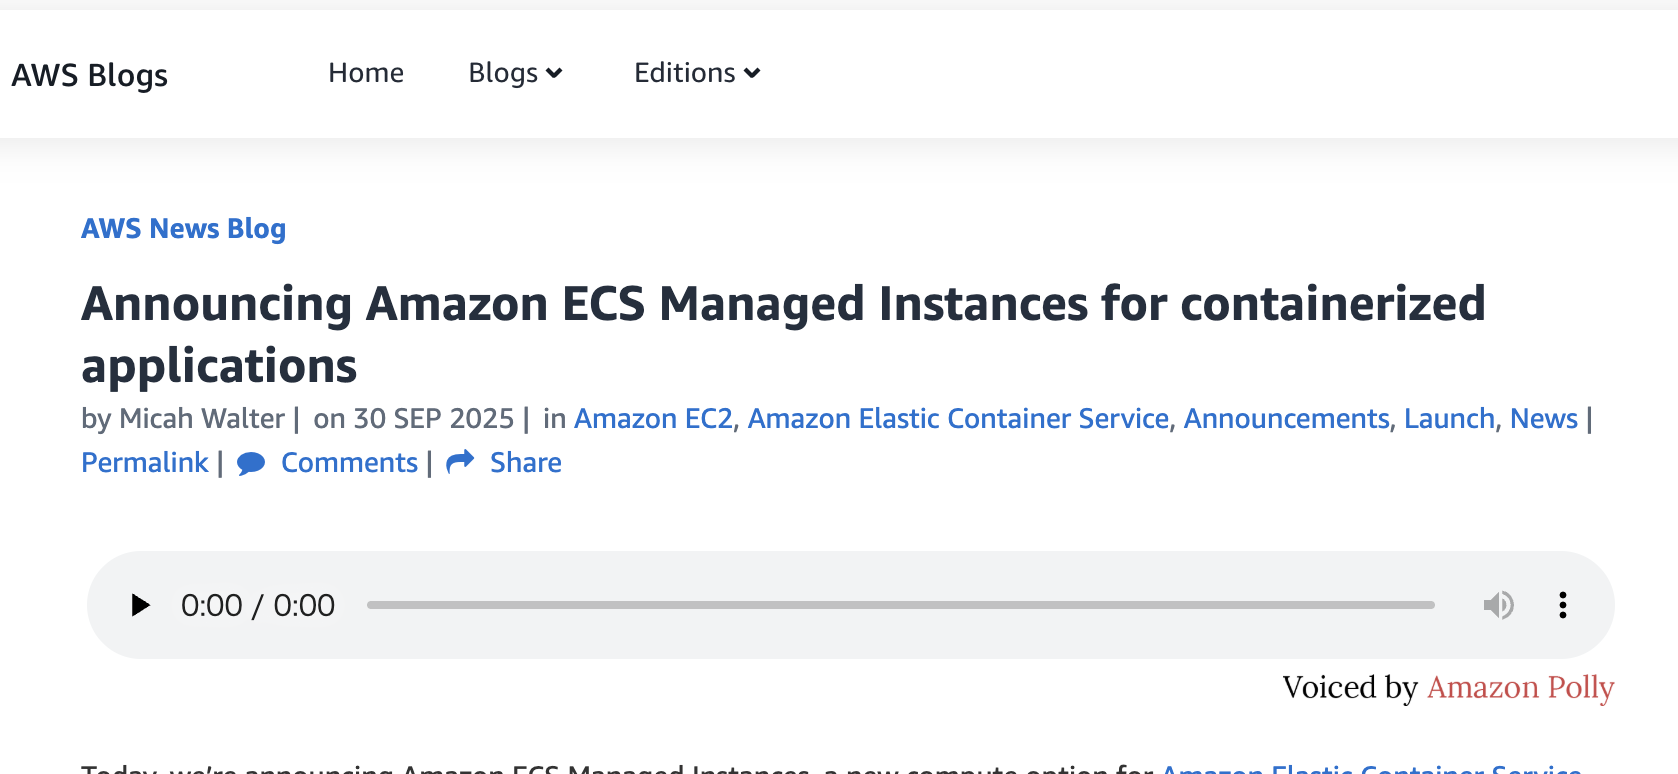Click the Share arrow icon
The width and height of the screenshot is (1678, 774).
pyautogui.click(x=460, y=462)
